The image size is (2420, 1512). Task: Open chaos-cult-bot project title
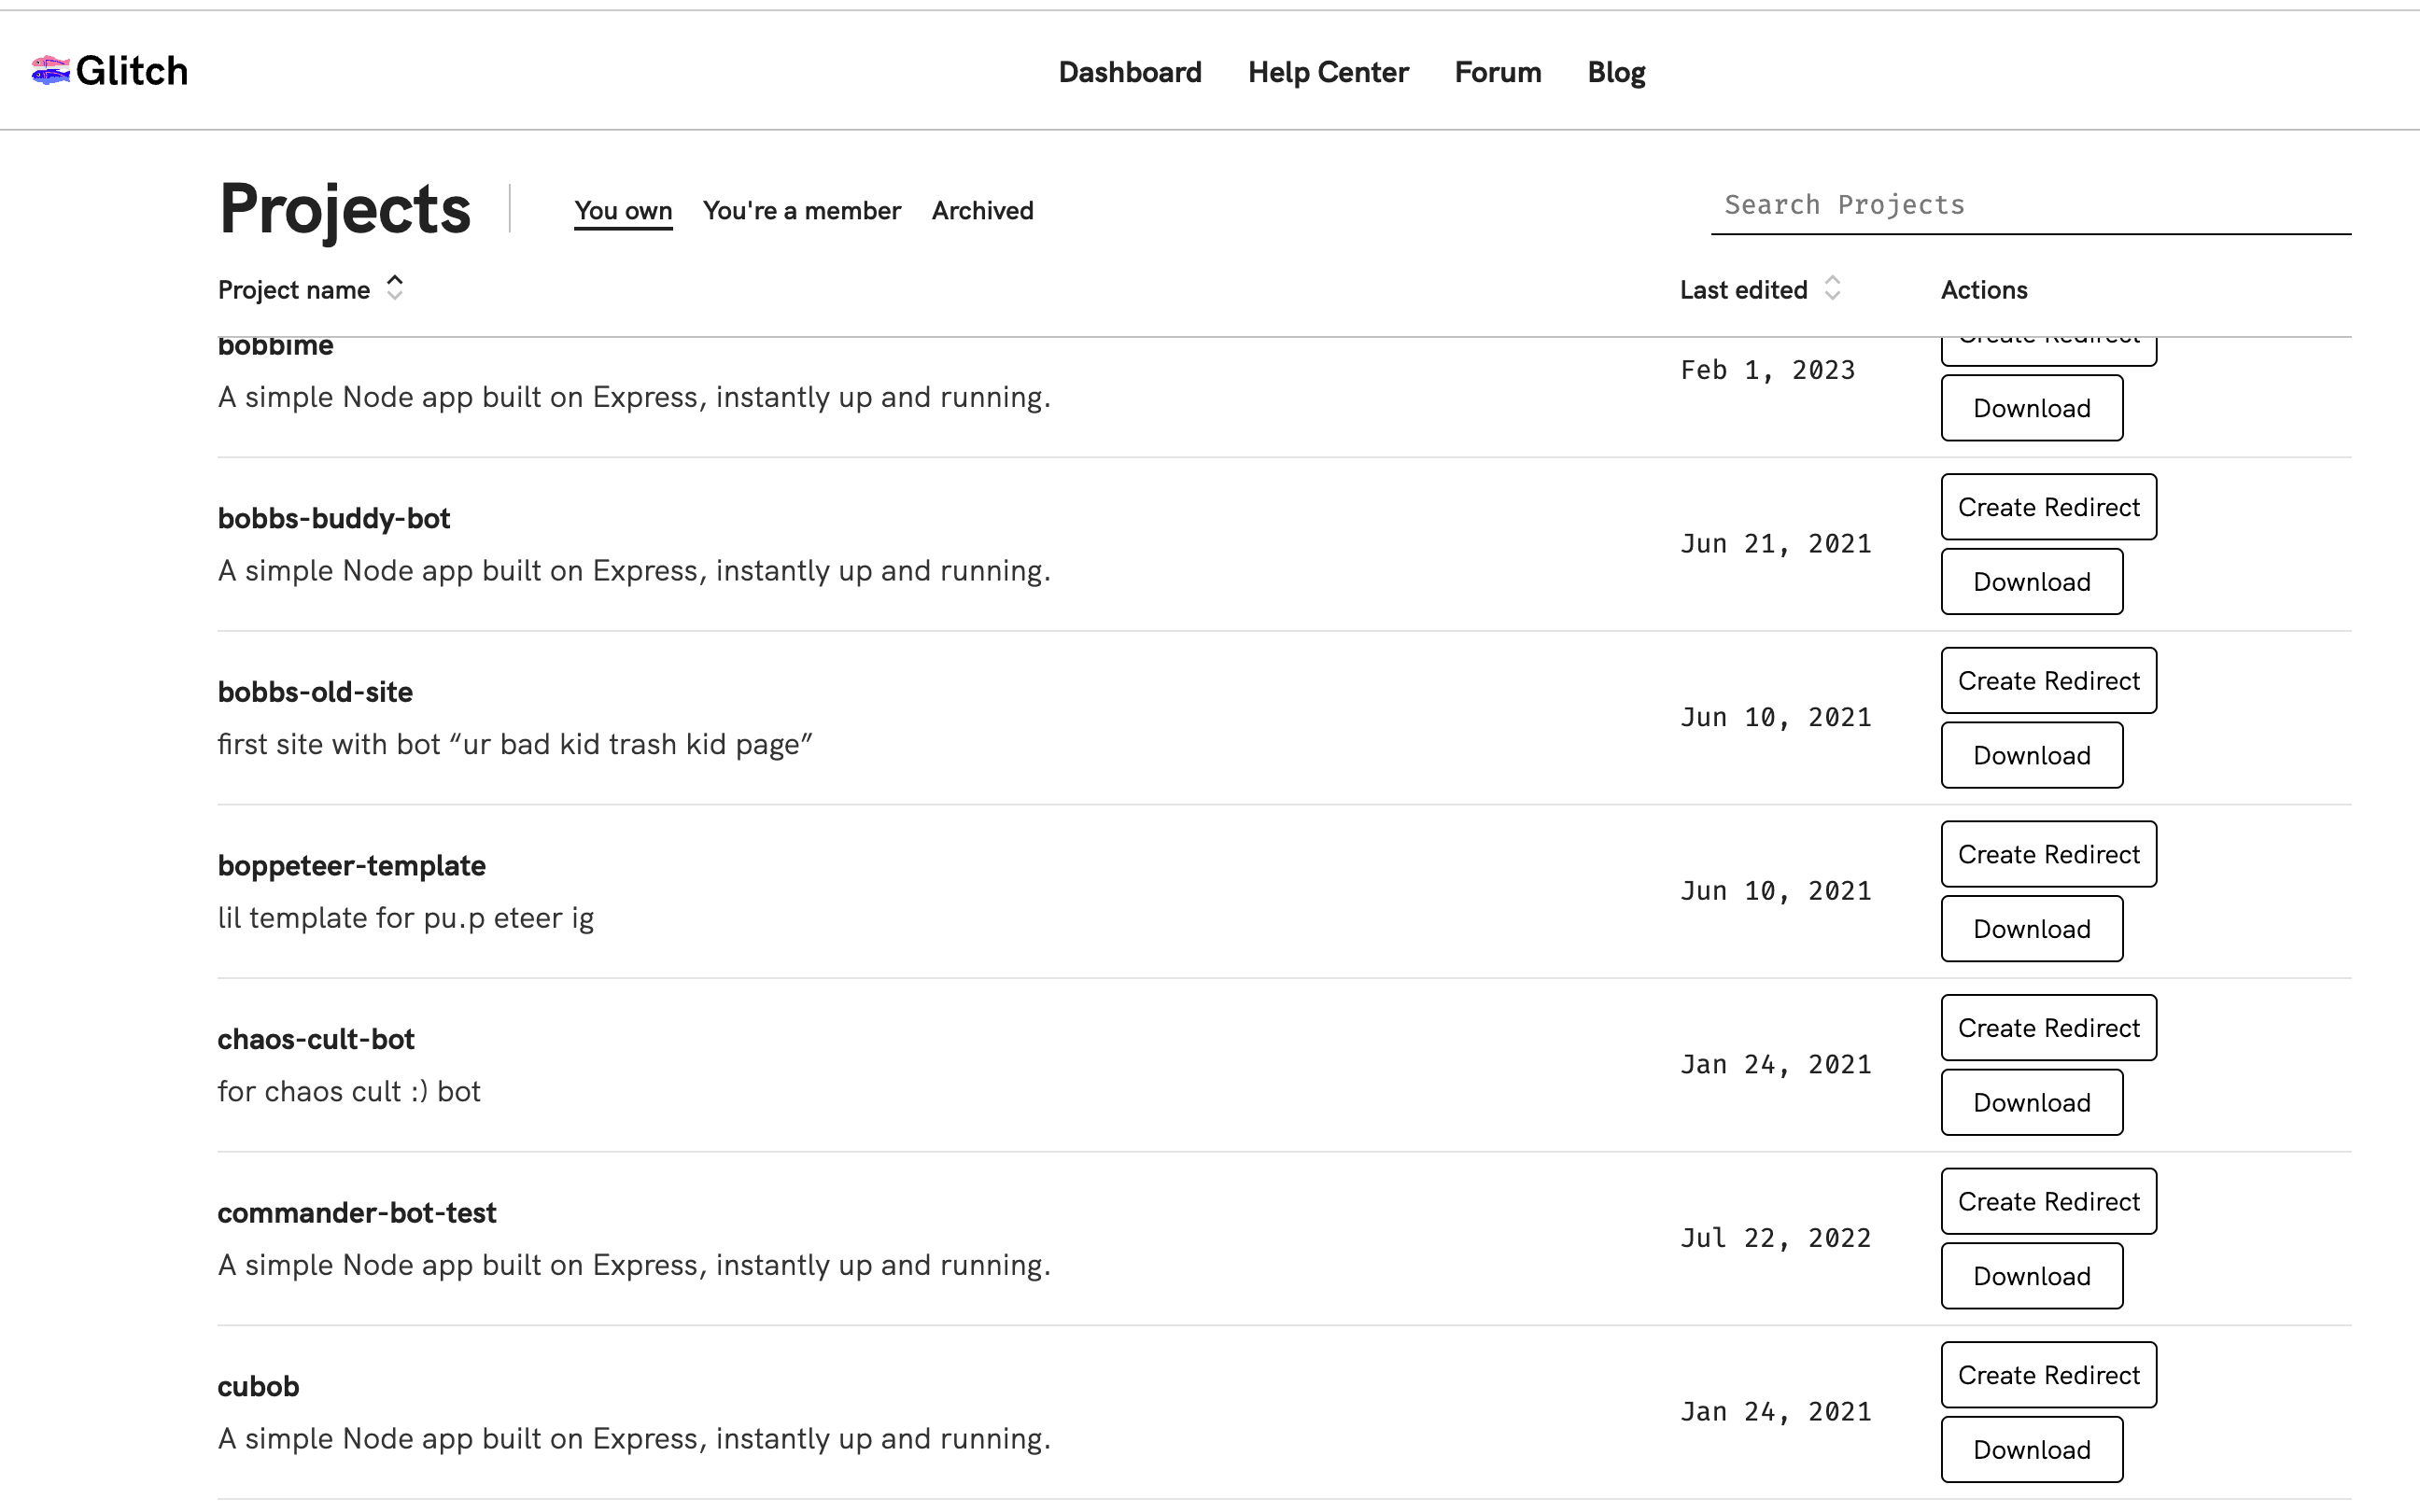pyautogui.click(x=316, y=1039)
